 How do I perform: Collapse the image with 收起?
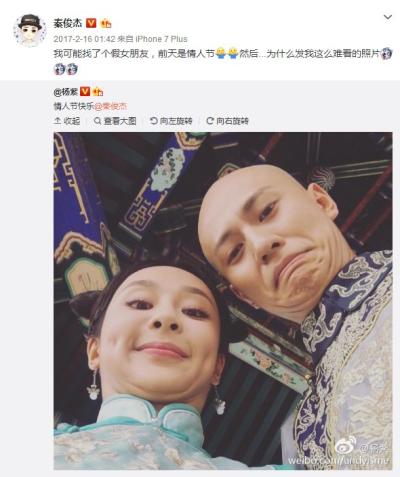click(x=67, y=121)
